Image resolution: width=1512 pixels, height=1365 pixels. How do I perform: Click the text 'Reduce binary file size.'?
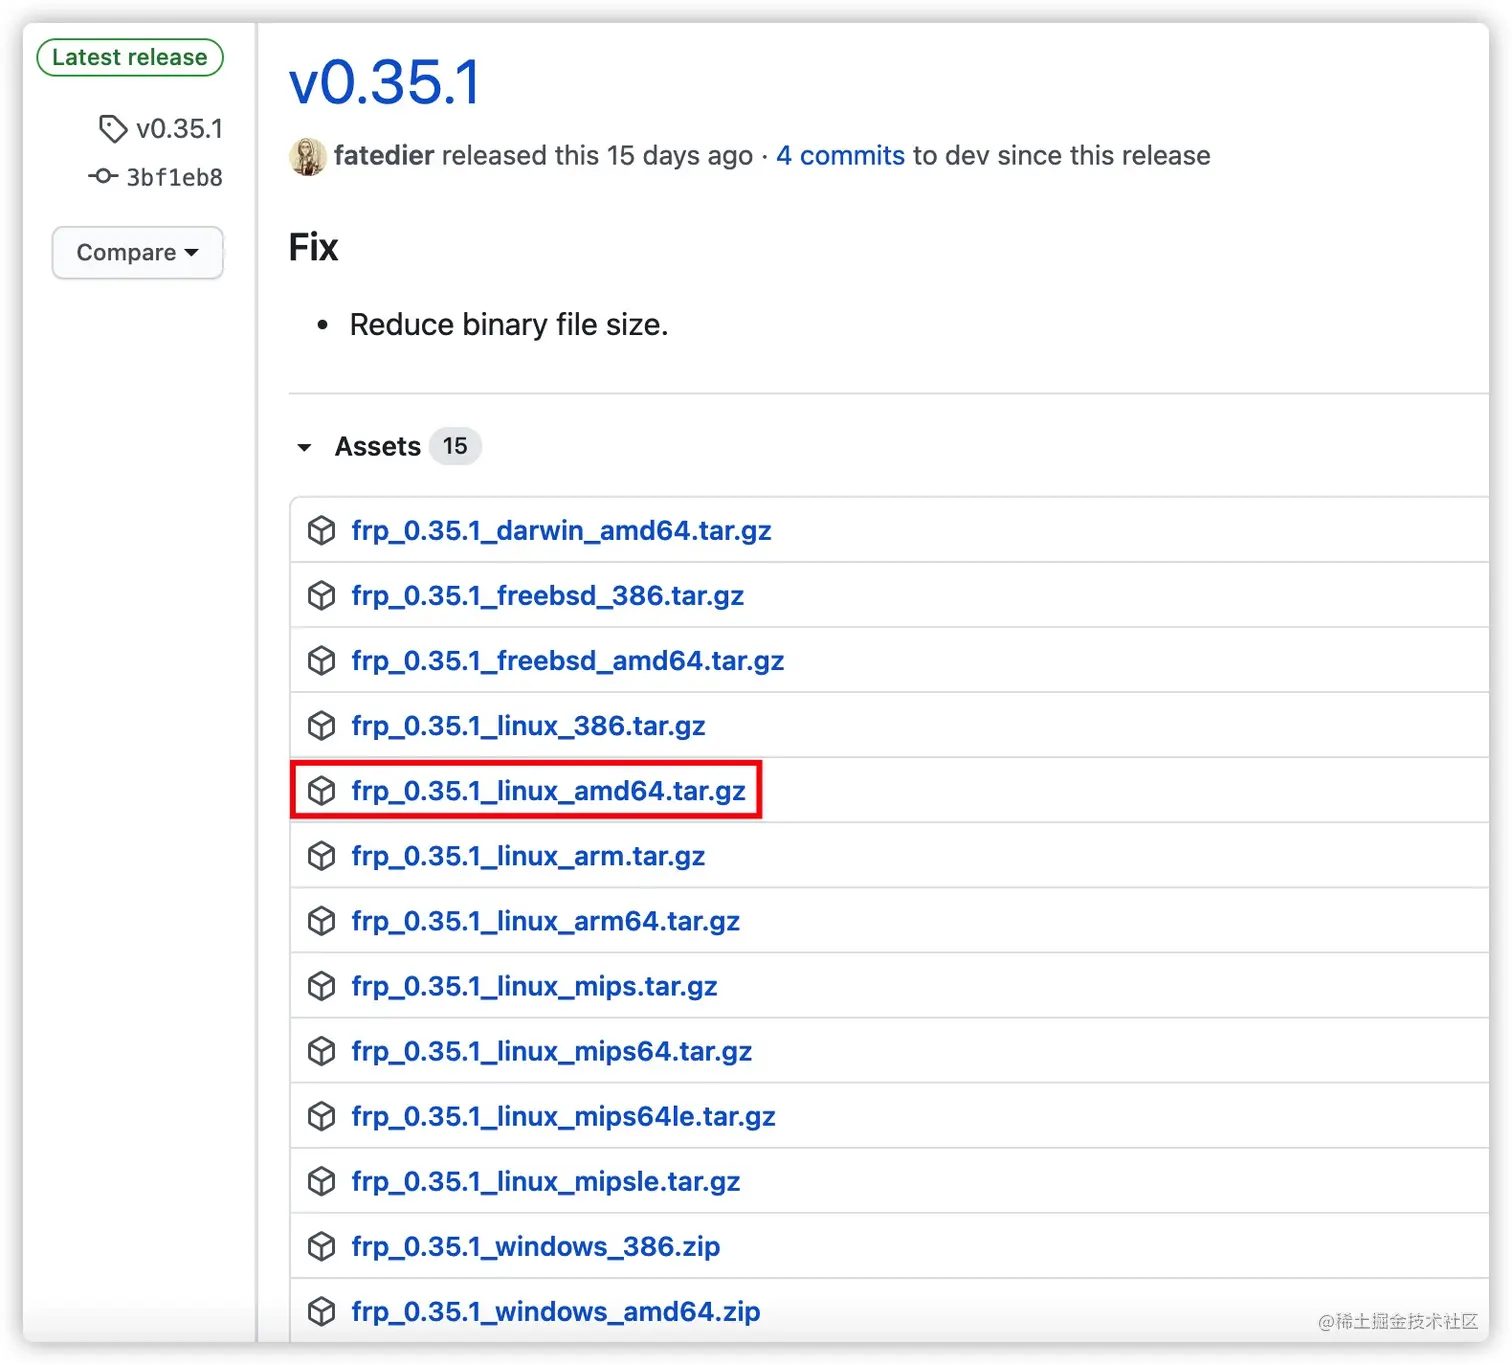pos(508,325)
